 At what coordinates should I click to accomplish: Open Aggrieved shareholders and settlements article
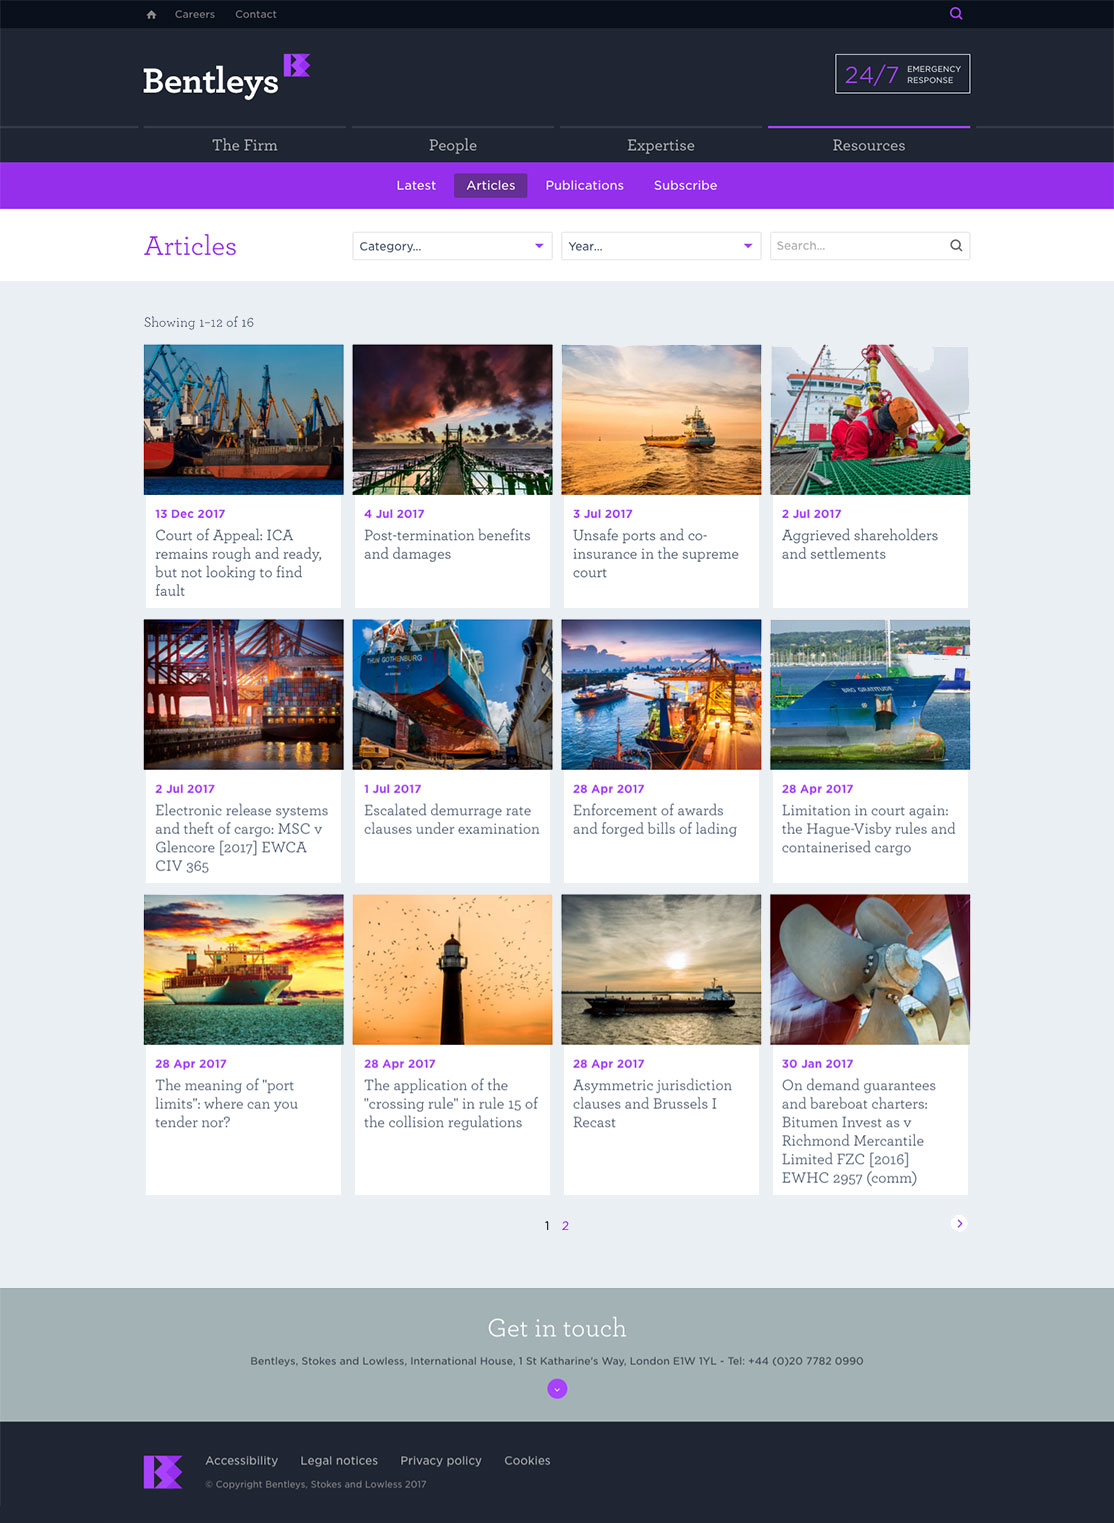click(860, 545)
